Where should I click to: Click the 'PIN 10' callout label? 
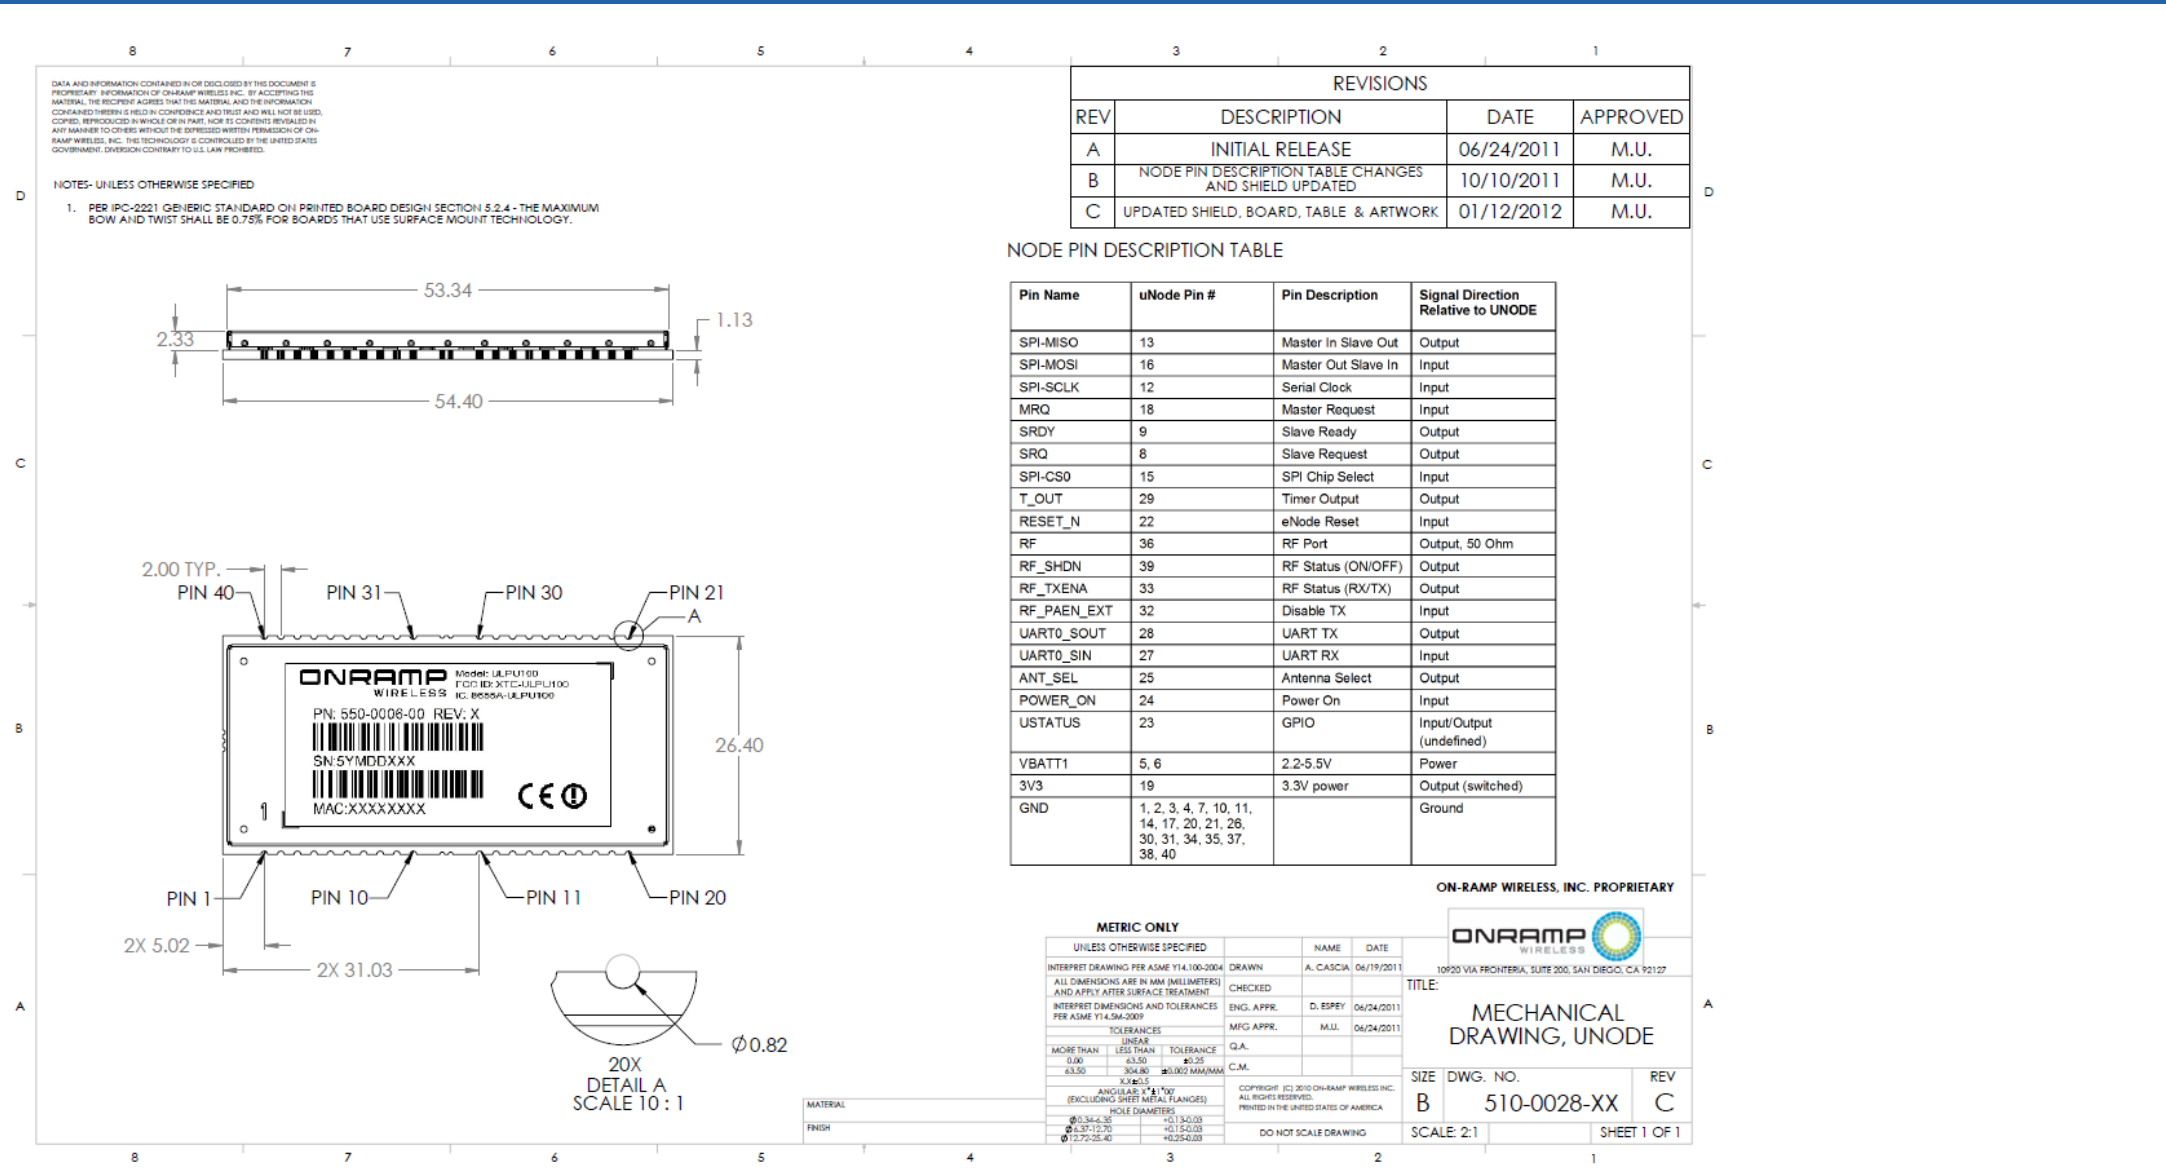click(x=339, y=897)
